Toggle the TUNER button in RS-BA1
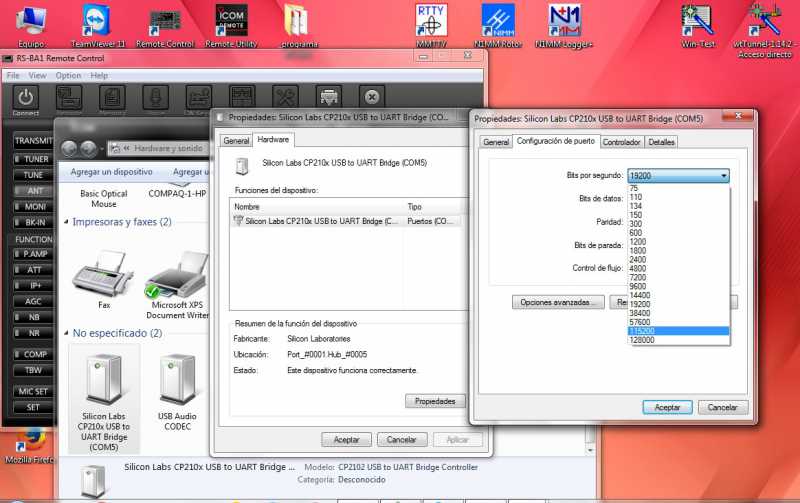Image resolution: width=800 pixels, height=503 pixels. pyautogui.click(x=35, y=159)
